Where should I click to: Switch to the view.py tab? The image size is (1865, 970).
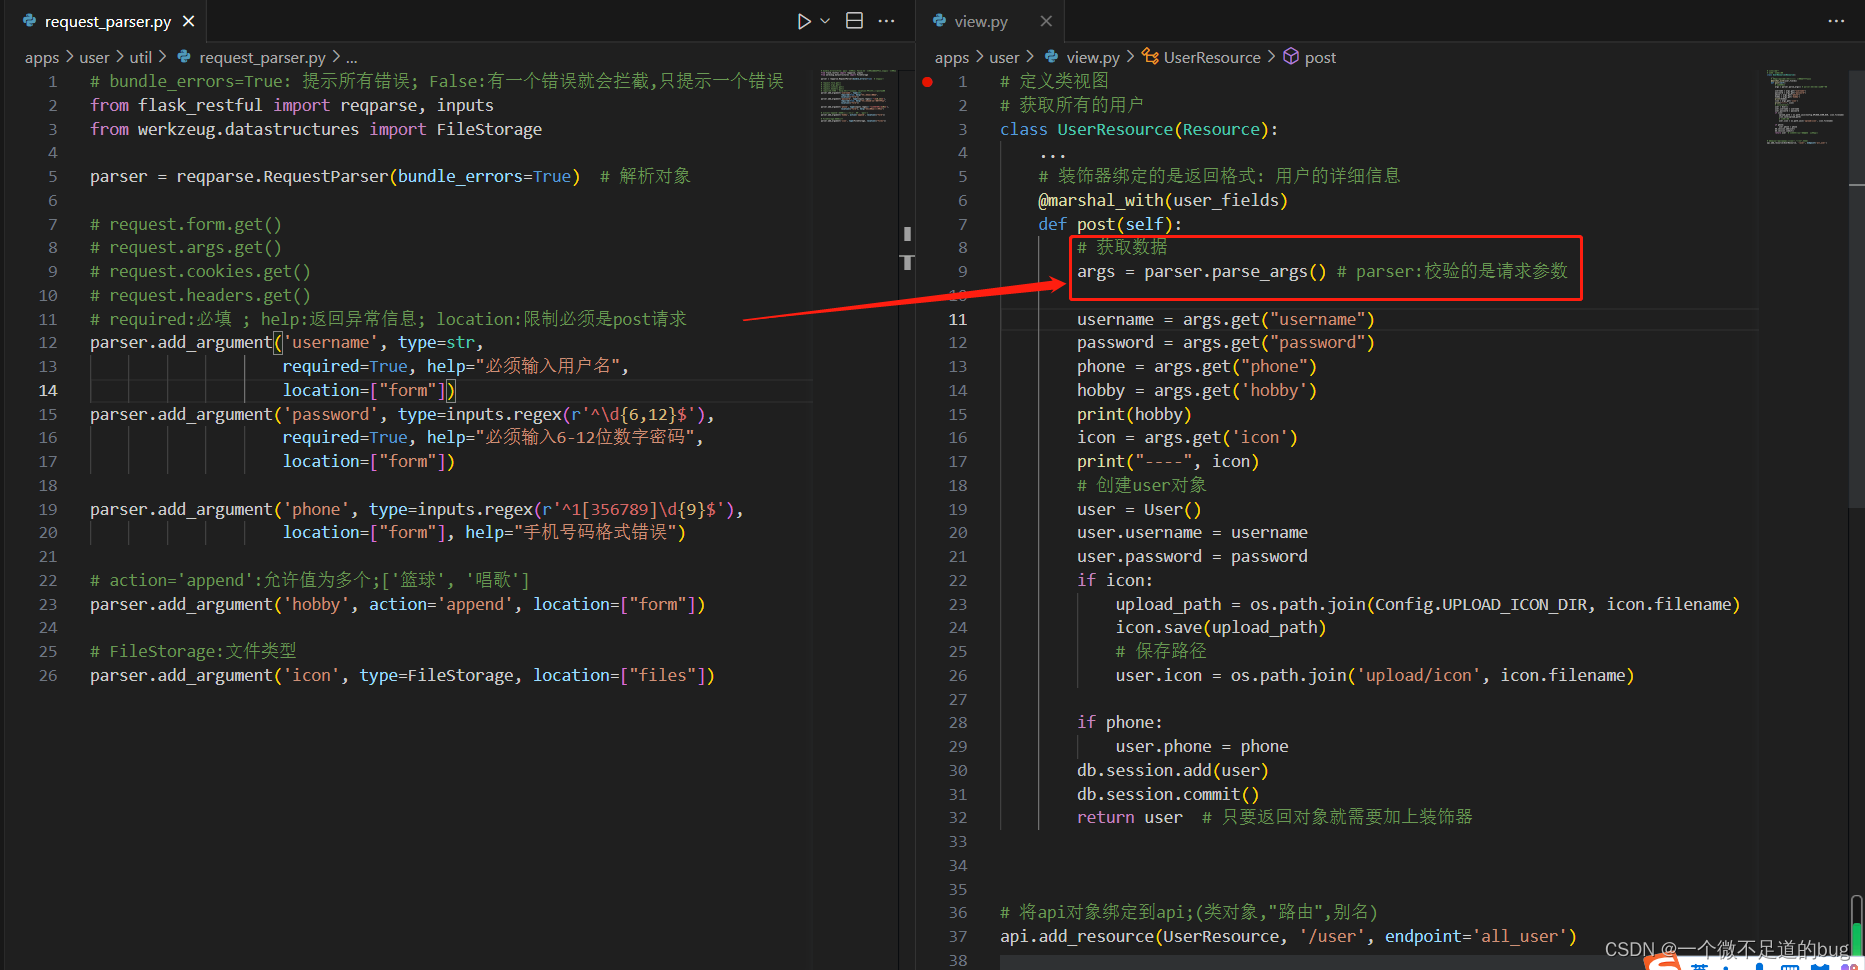coord(980,20)
